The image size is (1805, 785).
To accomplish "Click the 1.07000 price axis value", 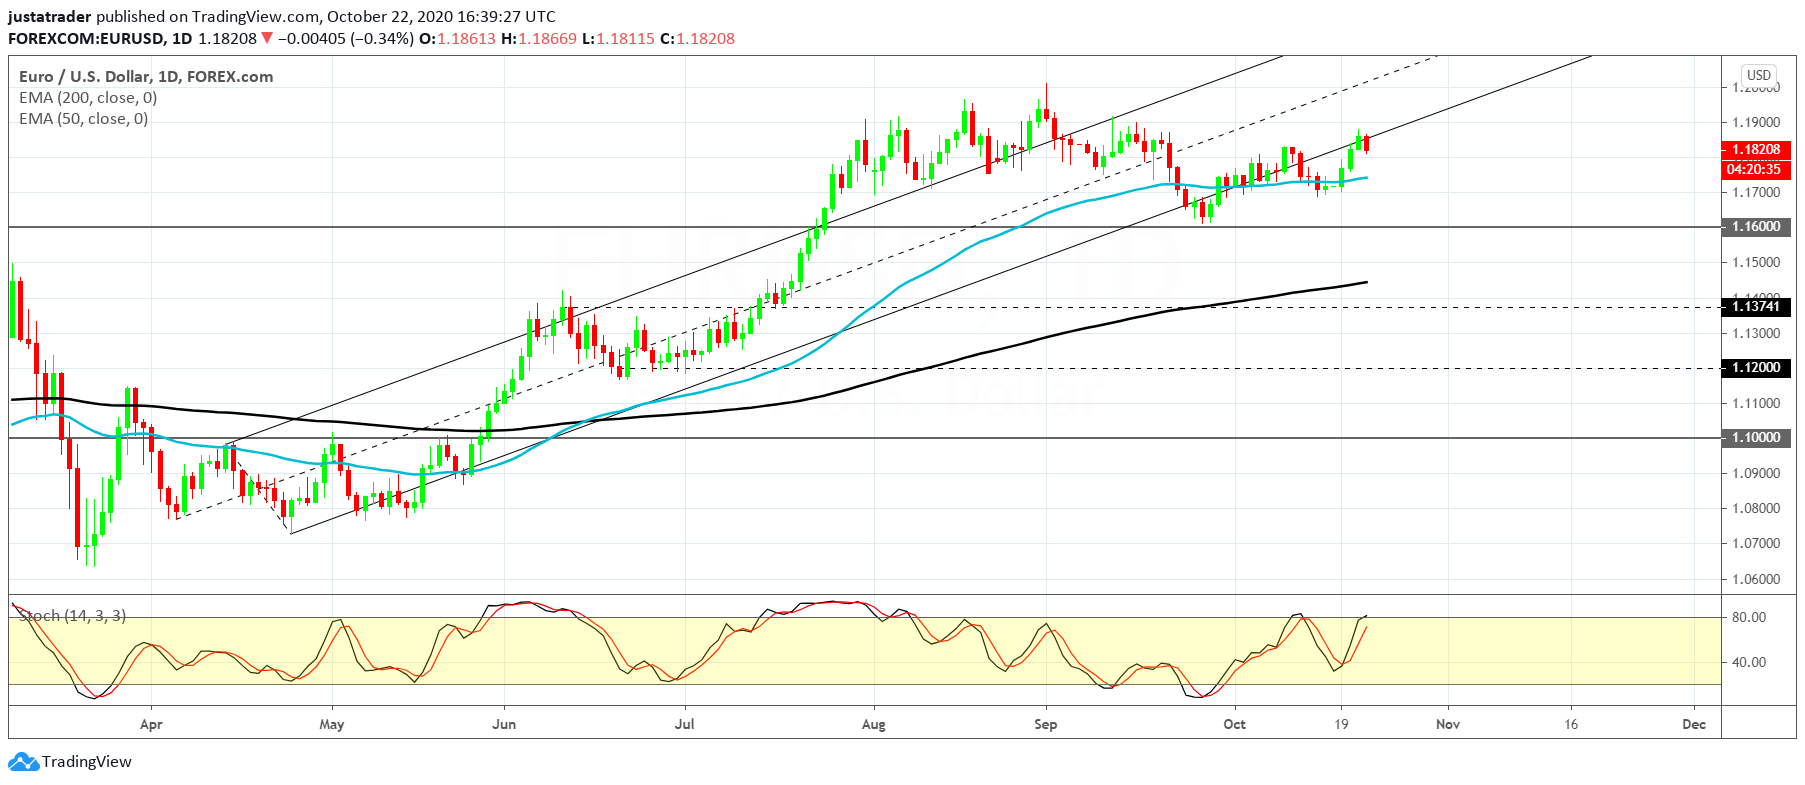I will (1756, 543).
